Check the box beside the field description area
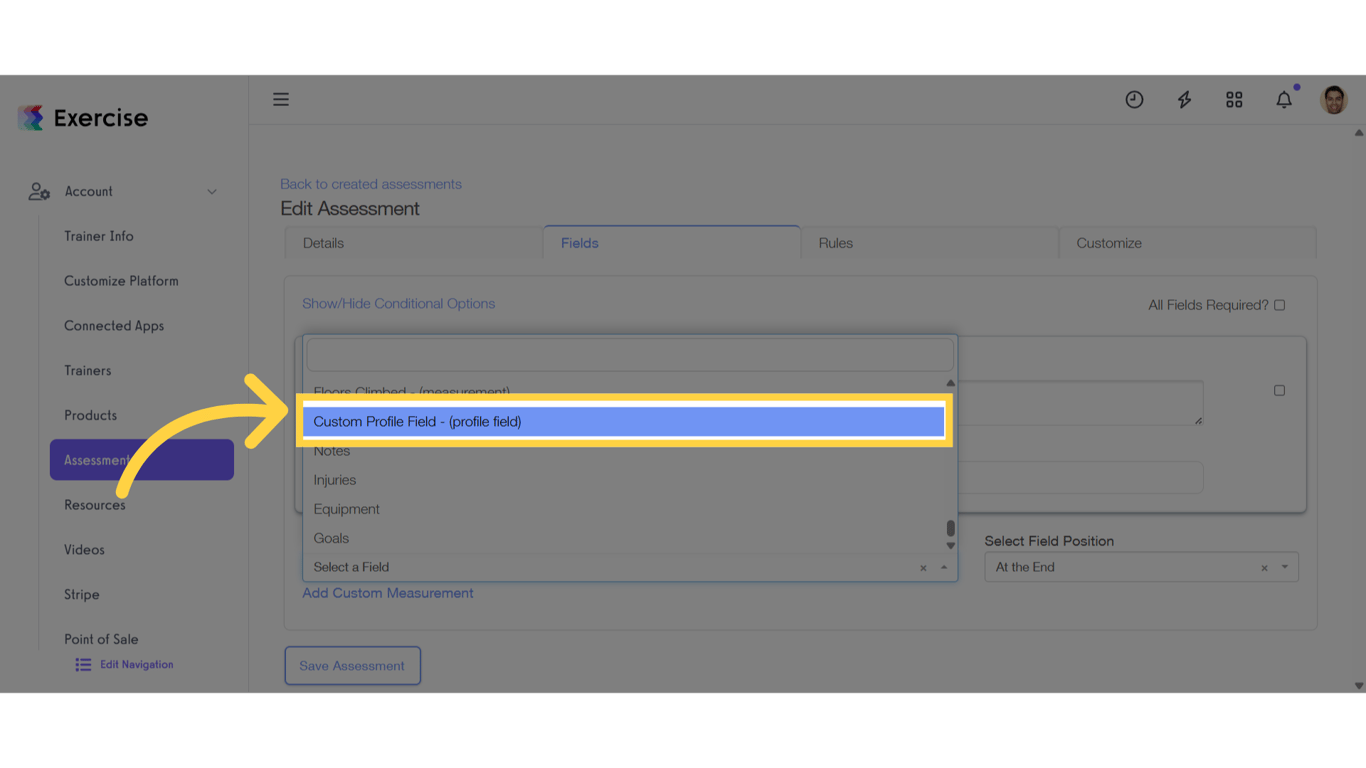 click(1279, 390)
